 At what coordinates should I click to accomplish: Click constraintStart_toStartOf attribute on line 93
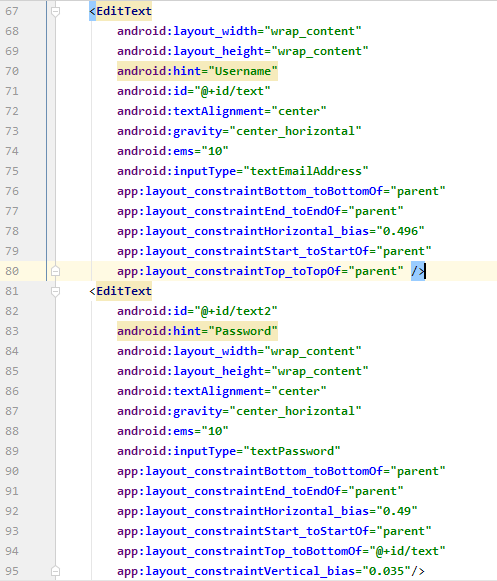point(243,531)
